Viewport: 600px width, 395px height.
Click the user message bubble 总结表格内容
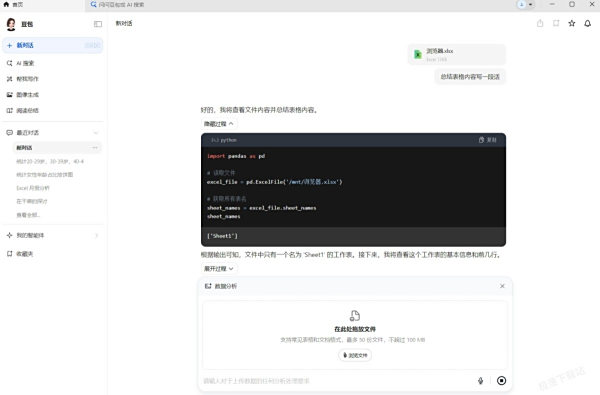(x=470, y=77)
